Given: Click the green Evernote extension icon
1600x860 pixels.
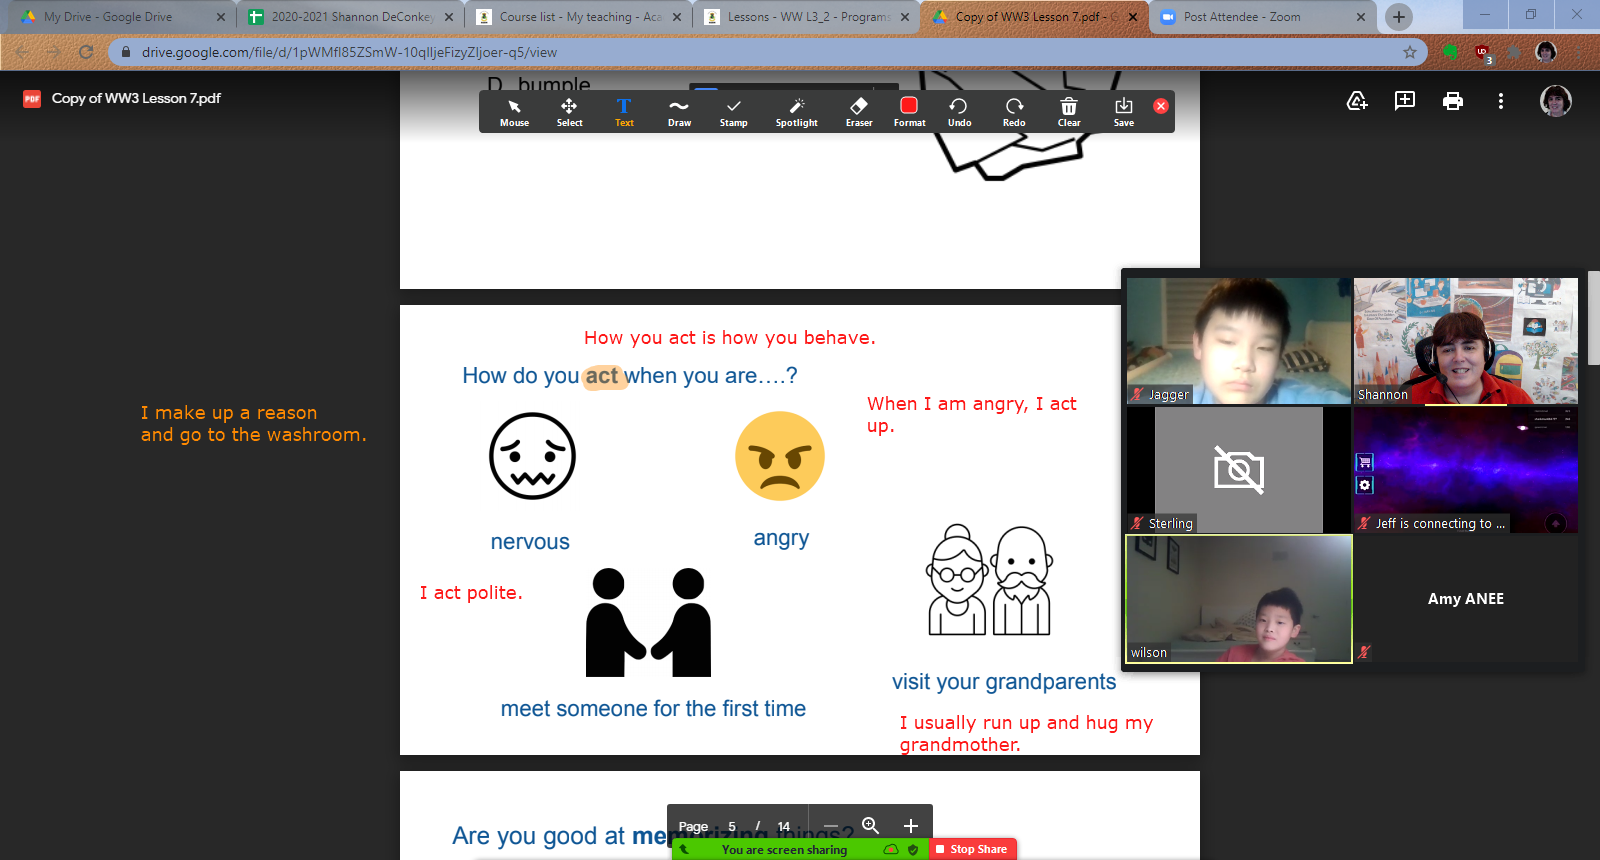Looking at the screenshot, I should (x=1450, y=52).
